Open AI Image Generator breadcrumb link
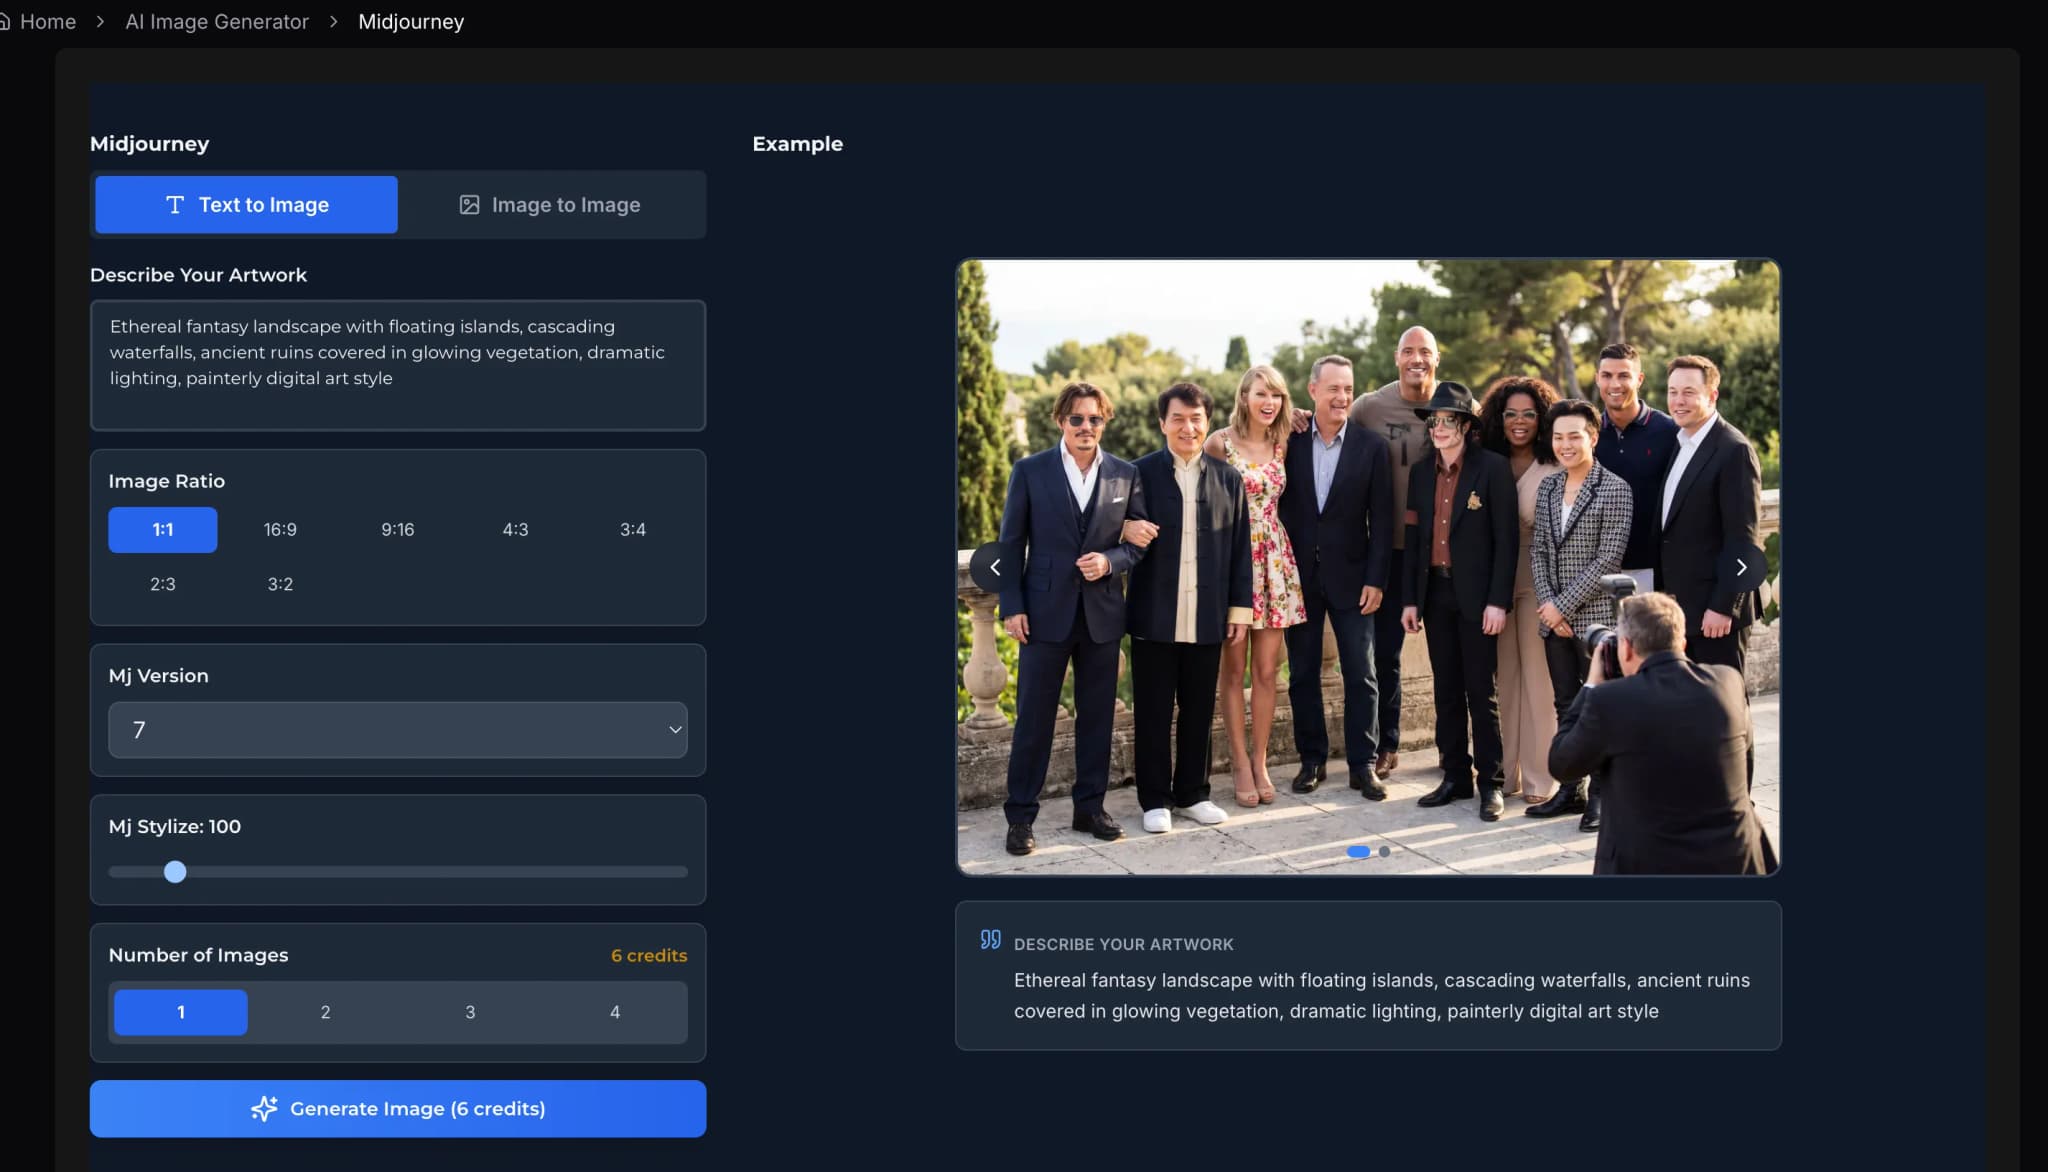 tap(217, 22)
